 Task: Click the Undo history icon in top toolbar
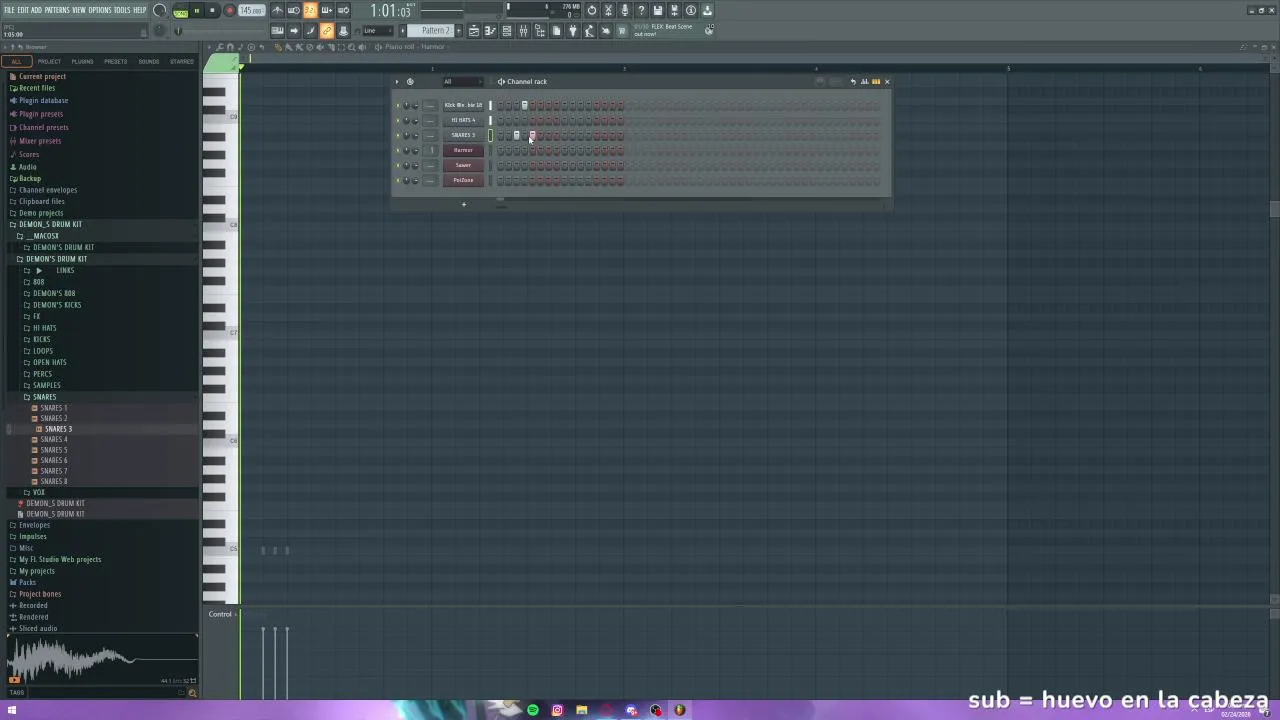pyautogui.click(x=592, y=11)
